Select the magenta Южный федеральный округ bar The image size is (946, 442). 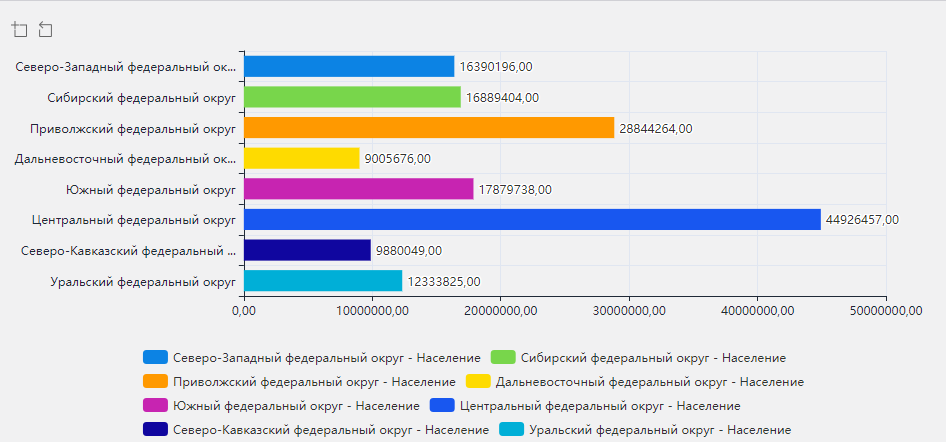(358, 189)
